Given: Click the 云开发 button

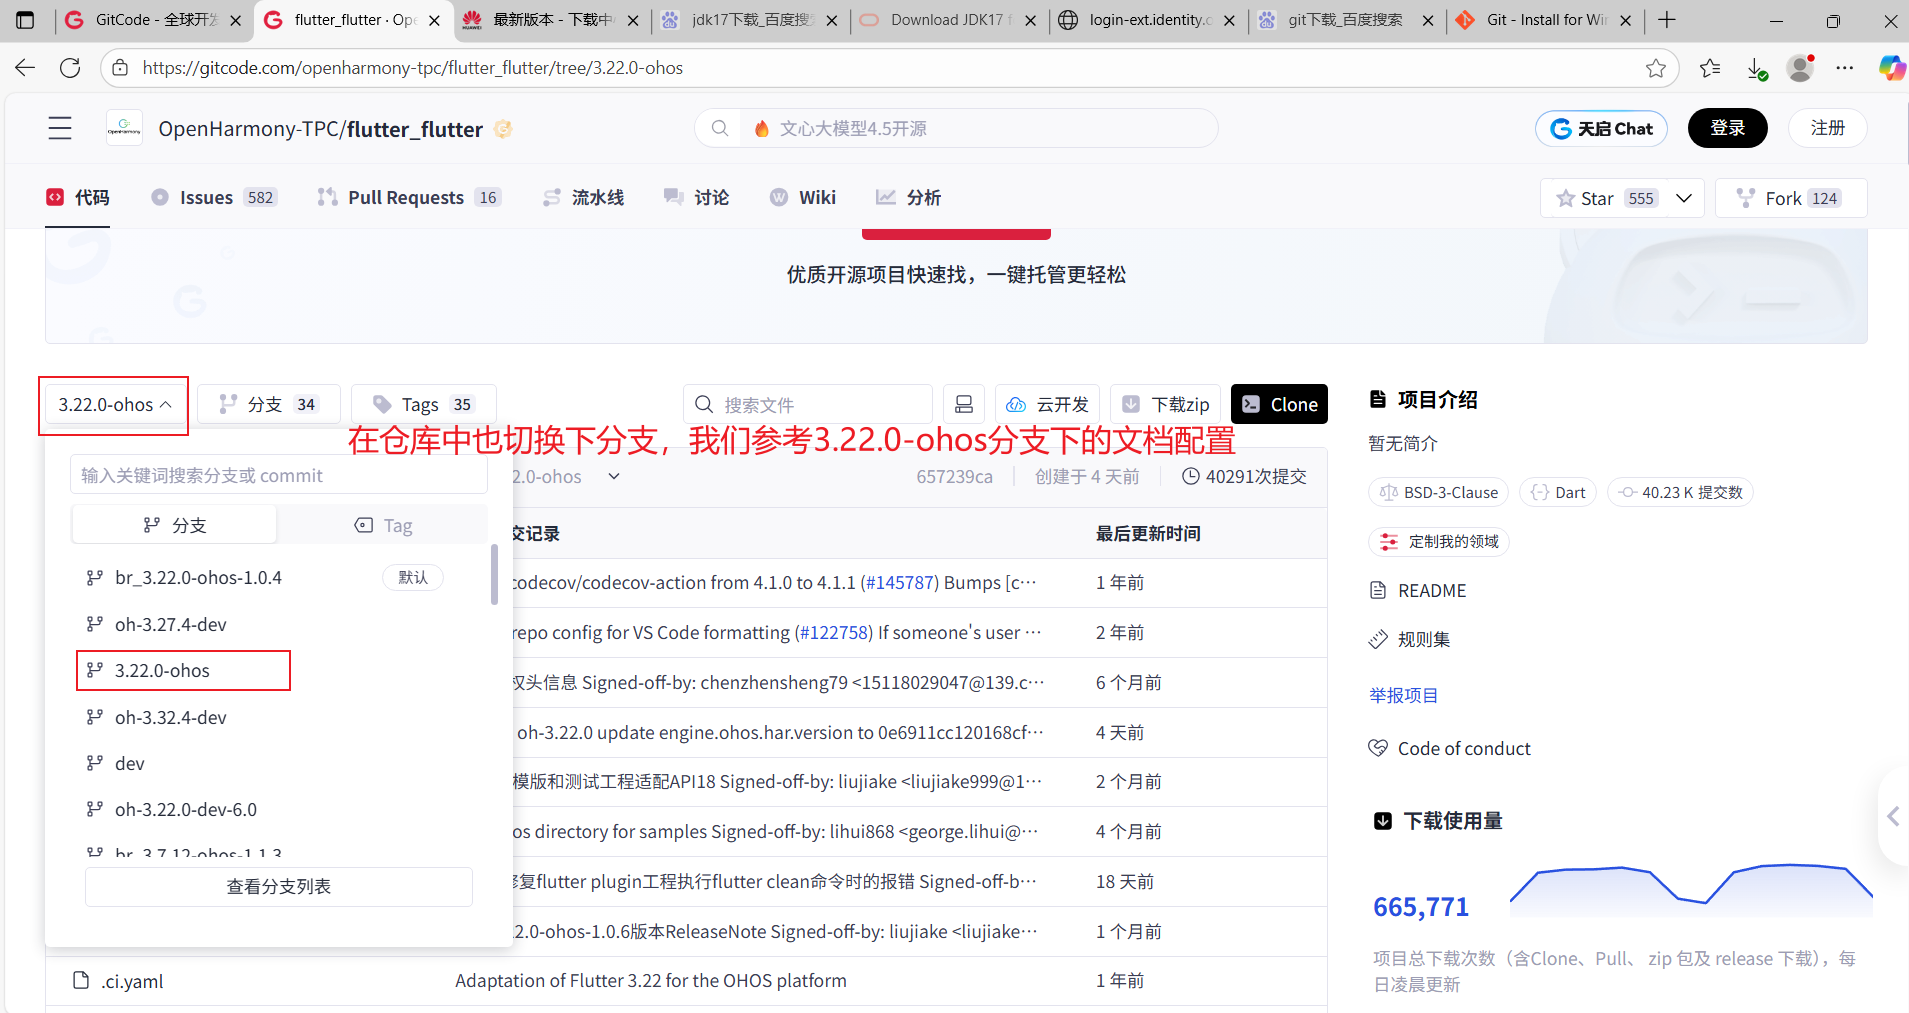Looking at the screenshot, I should tap(1047, 404).
